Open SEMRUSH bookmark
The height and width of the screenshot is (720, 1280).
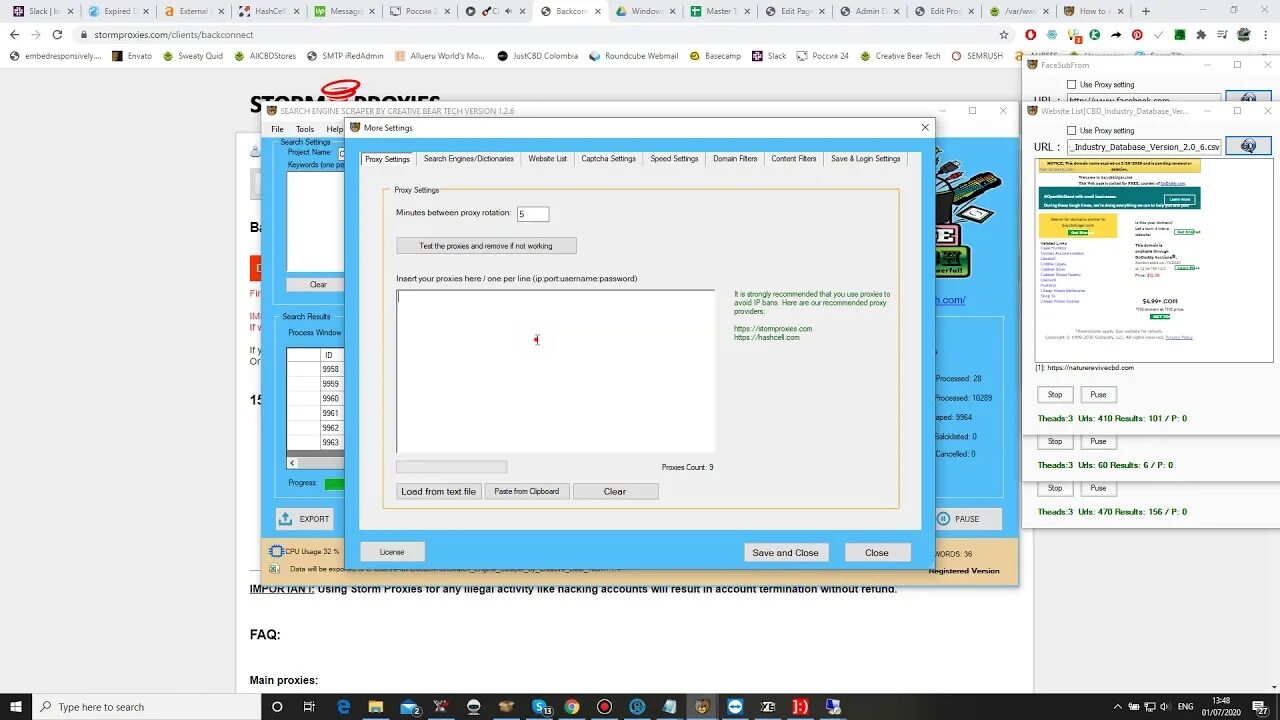977,56
